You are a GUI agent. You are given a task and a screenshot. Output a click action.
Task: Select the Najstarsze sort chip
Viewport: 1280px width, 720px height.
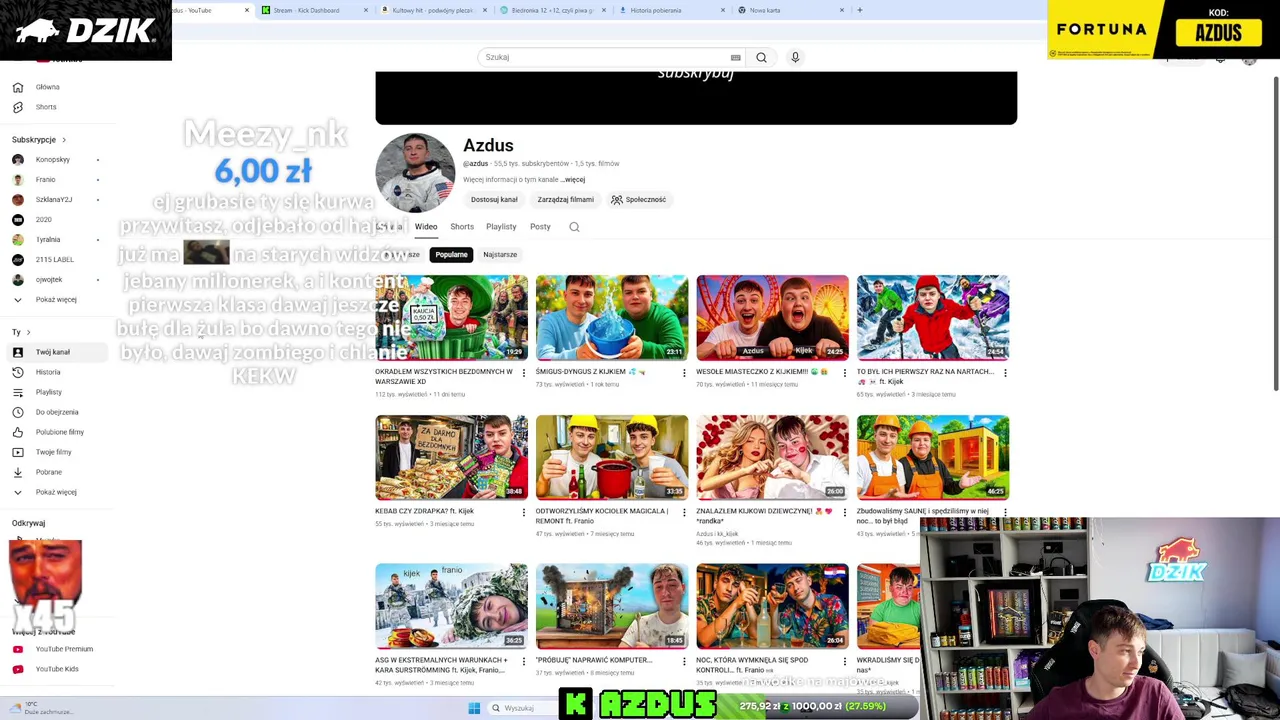point(500,255)
